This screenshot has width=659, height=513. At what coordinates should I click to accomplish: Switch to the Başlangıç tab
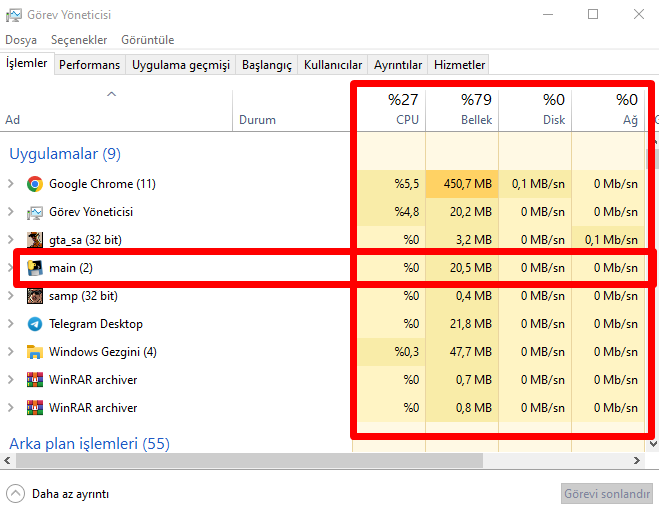[266, 65]
